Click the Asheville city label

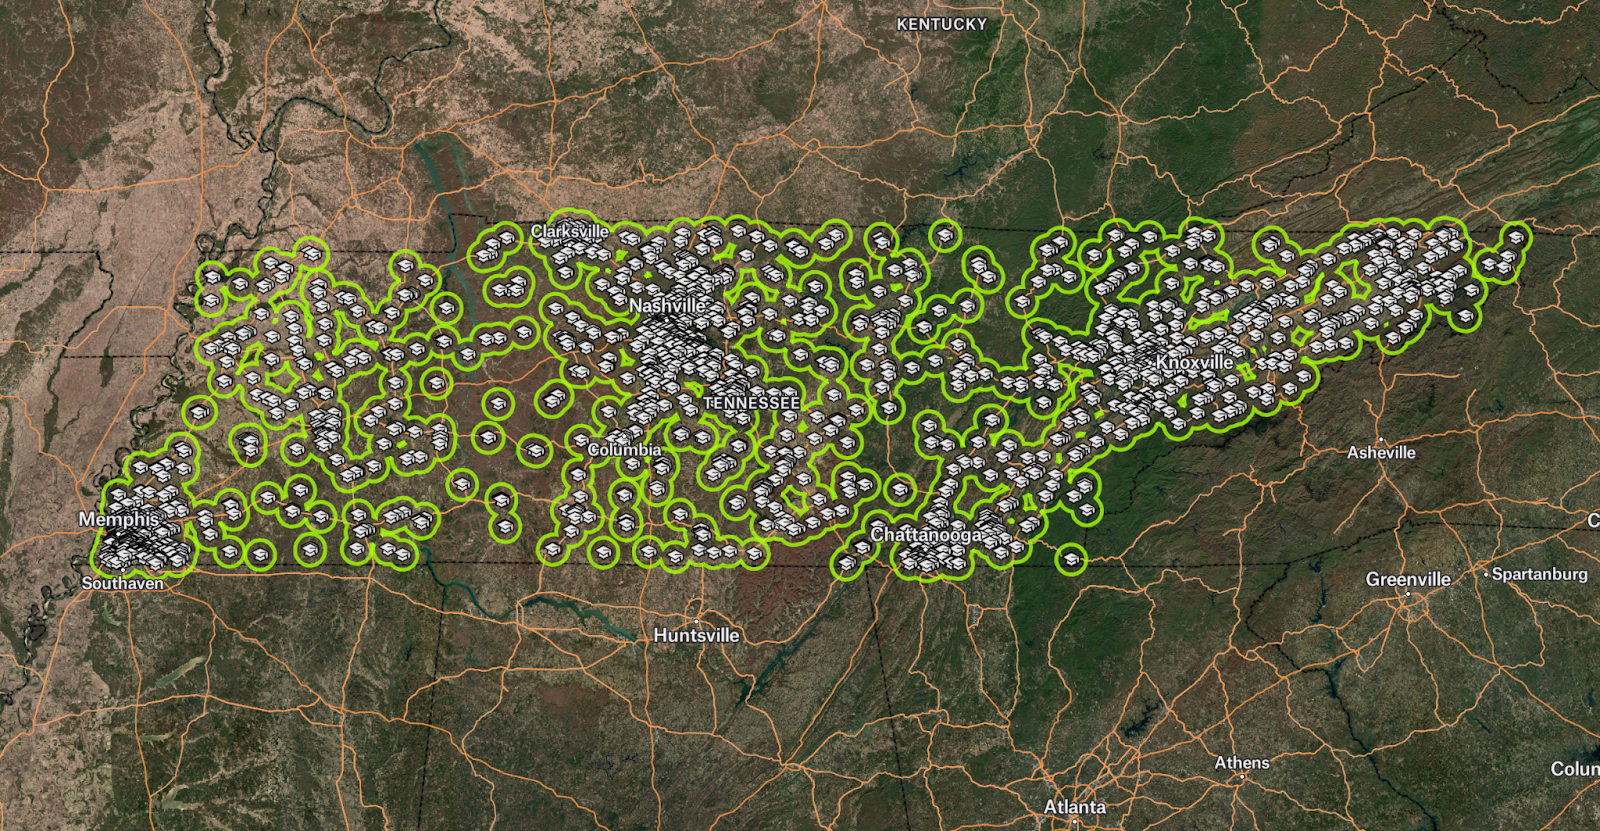[1381, 453]
